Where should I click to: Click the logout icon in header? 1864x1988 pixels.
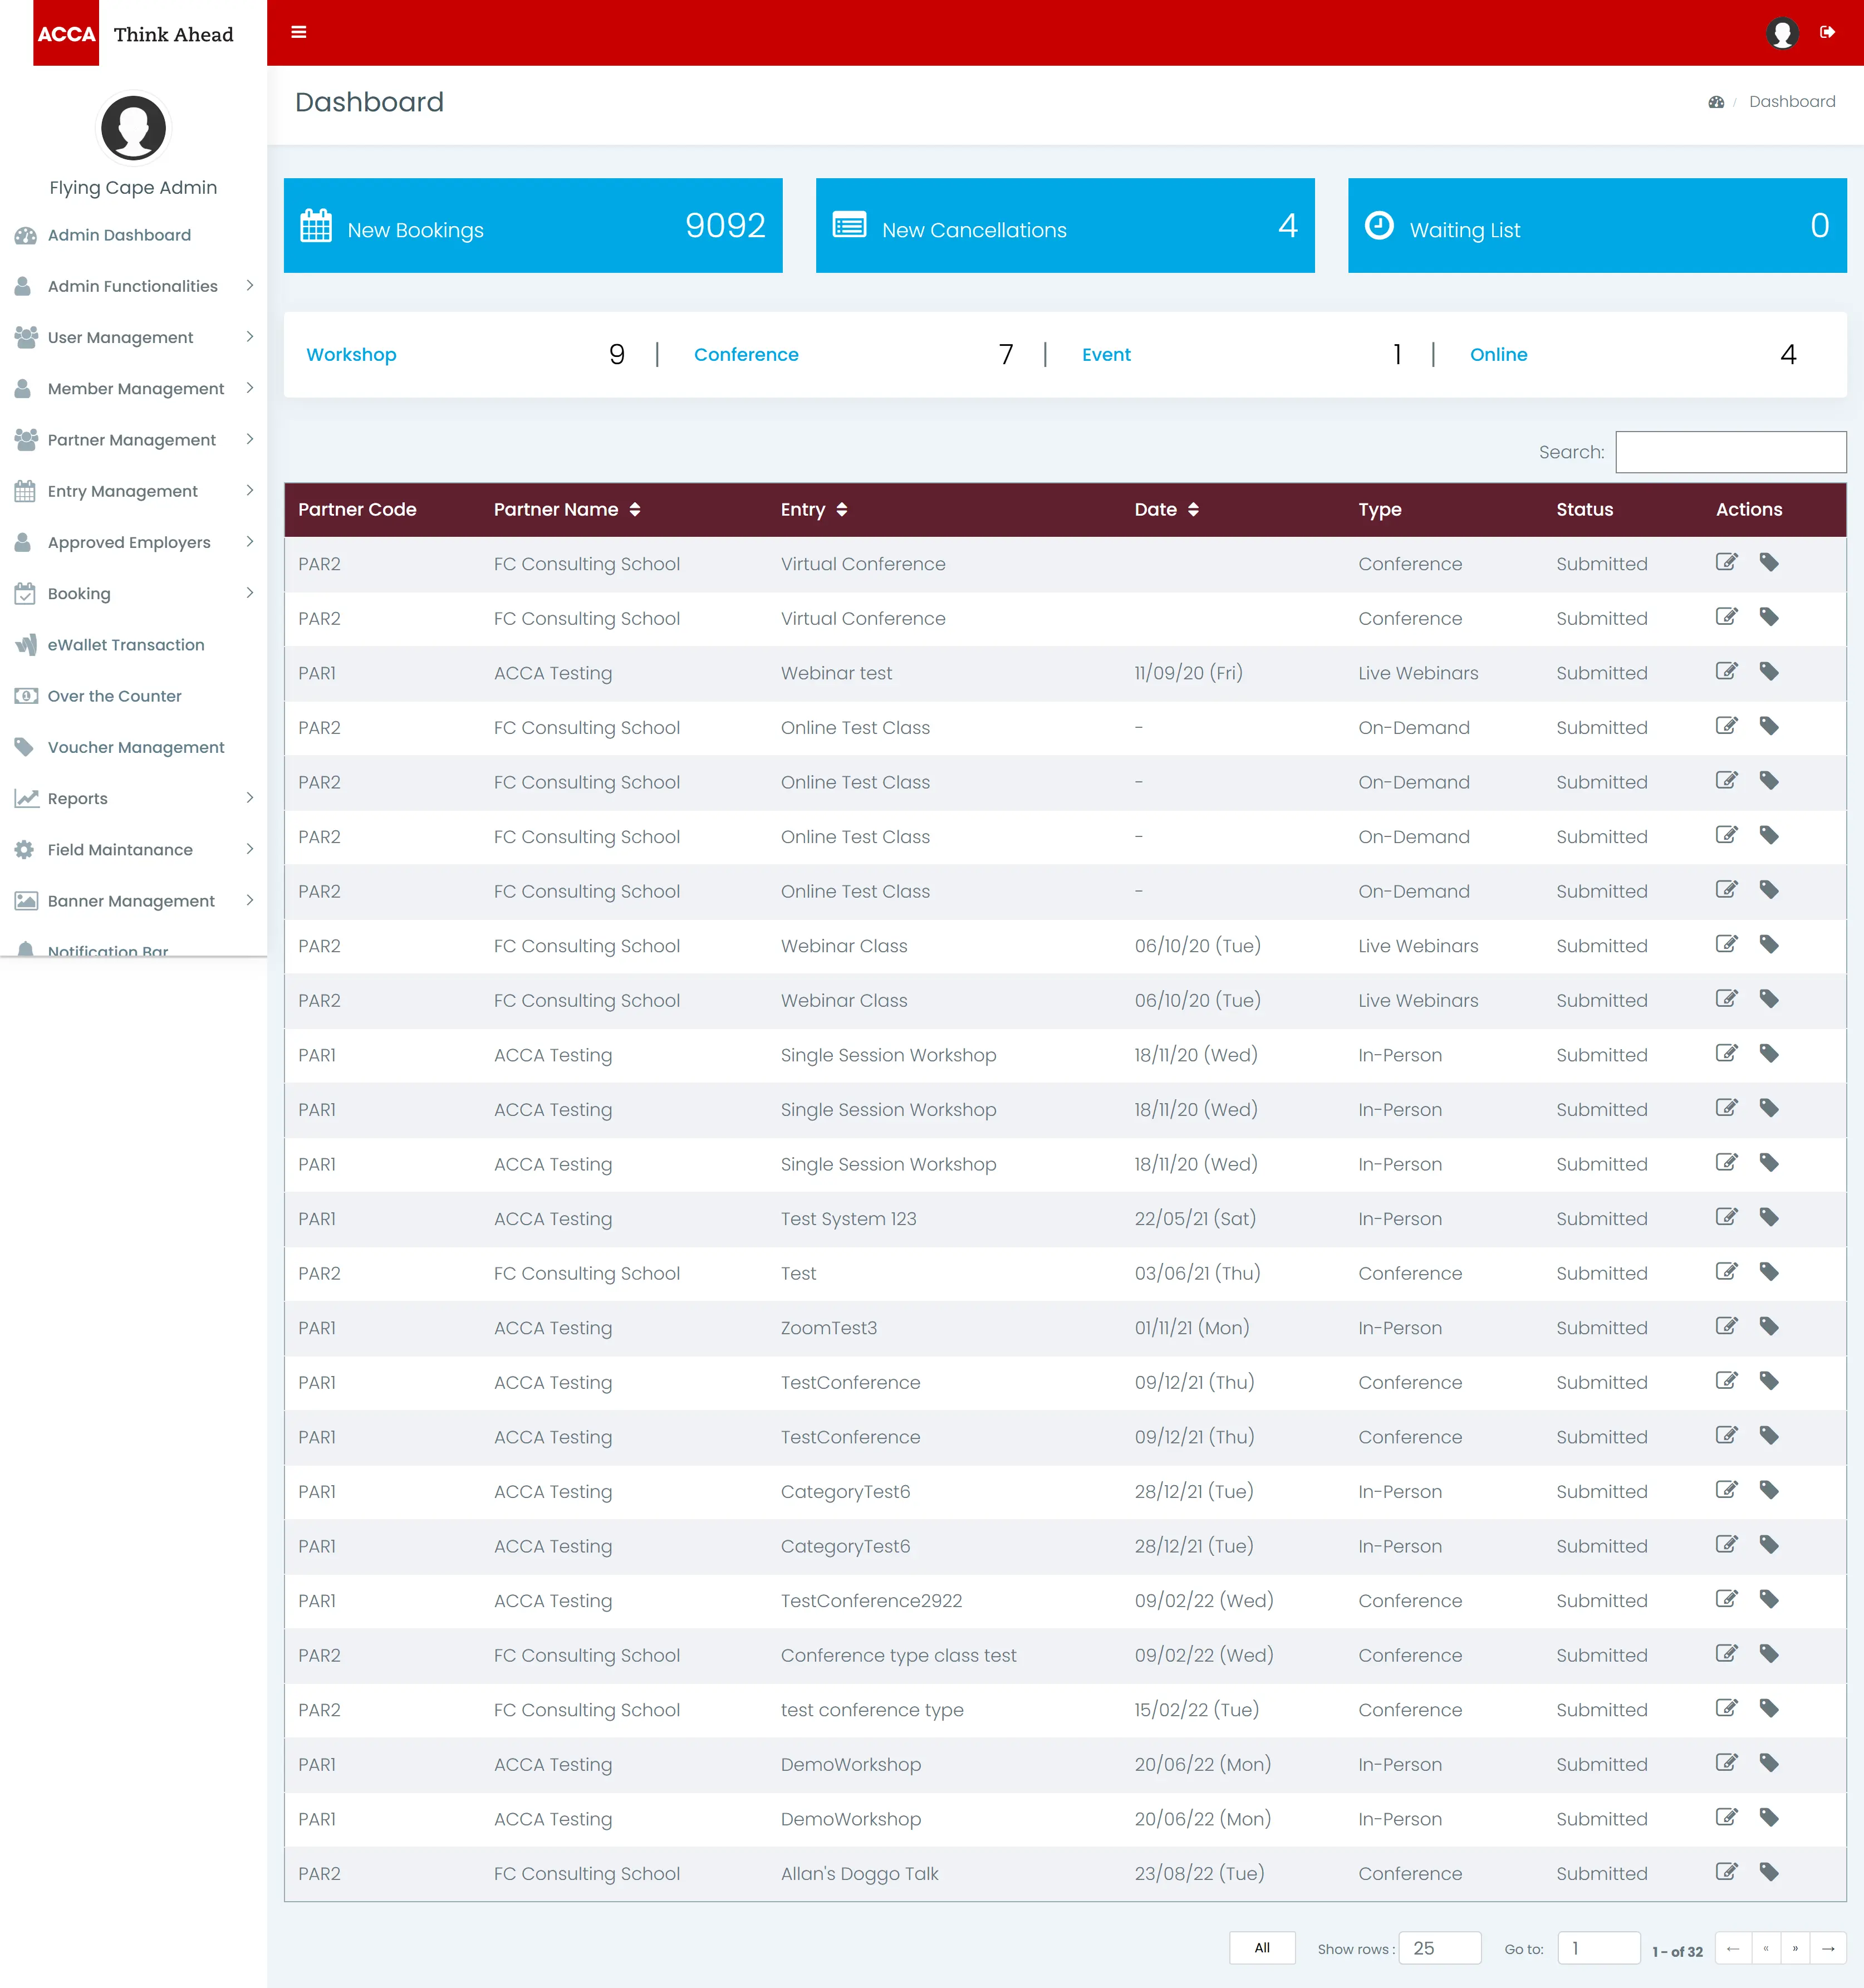coord(1827,32)
